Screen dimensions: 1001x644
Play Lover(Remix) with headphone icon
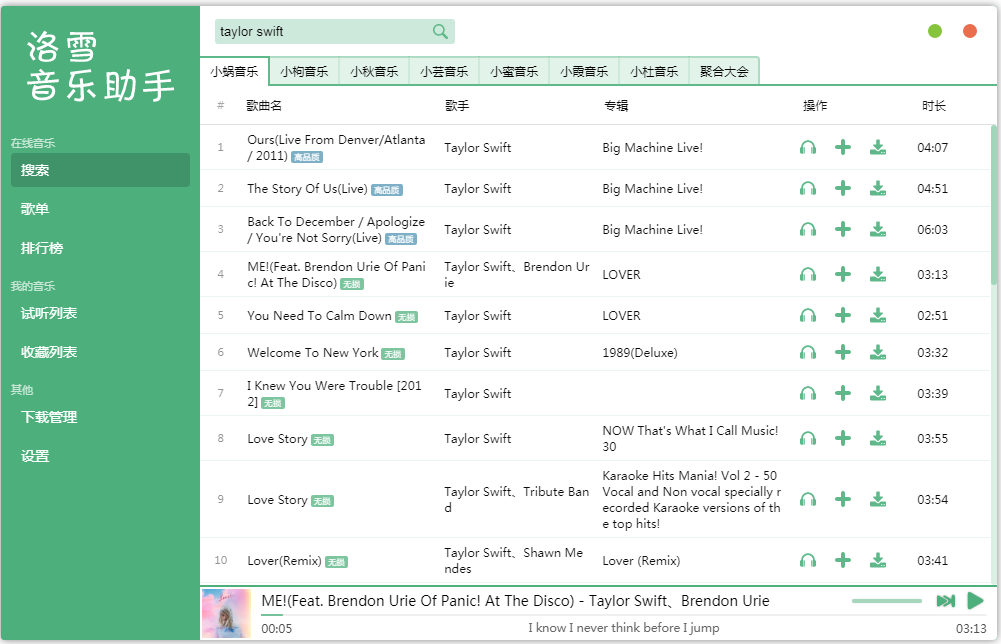point(808,560)
